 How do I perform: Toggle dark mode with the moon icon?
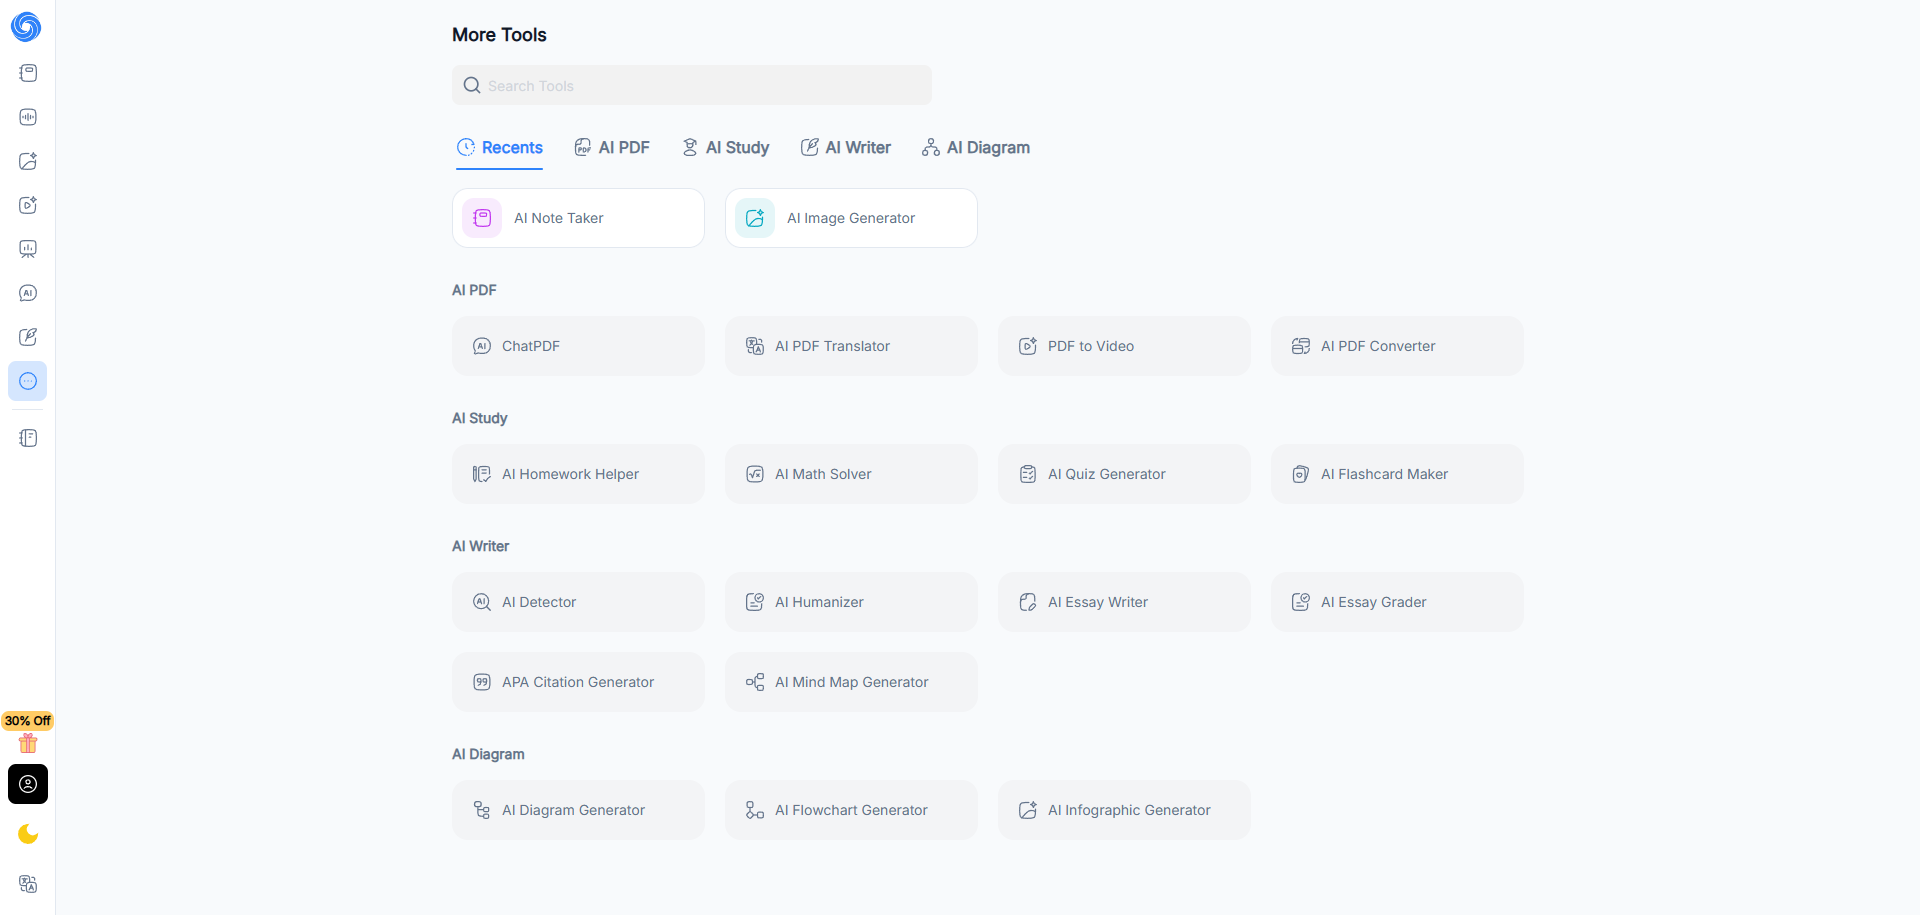click(x=28, y=834)
